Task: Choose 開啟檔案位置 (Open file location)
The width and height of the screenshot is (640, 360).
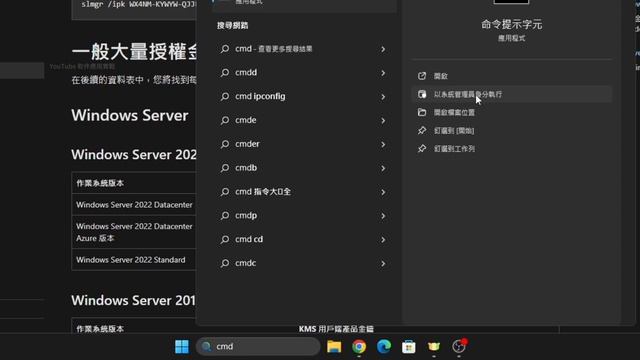Action: (512, 112)
